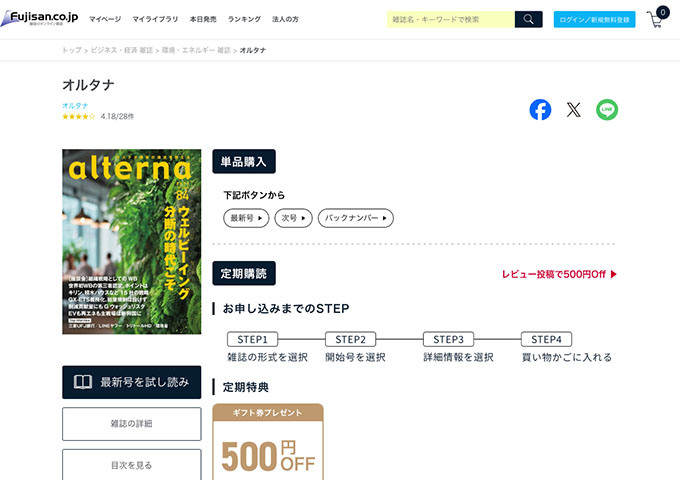Go to 環境・エネルギー 雑誌 breadcrumb

pos(196,50)
